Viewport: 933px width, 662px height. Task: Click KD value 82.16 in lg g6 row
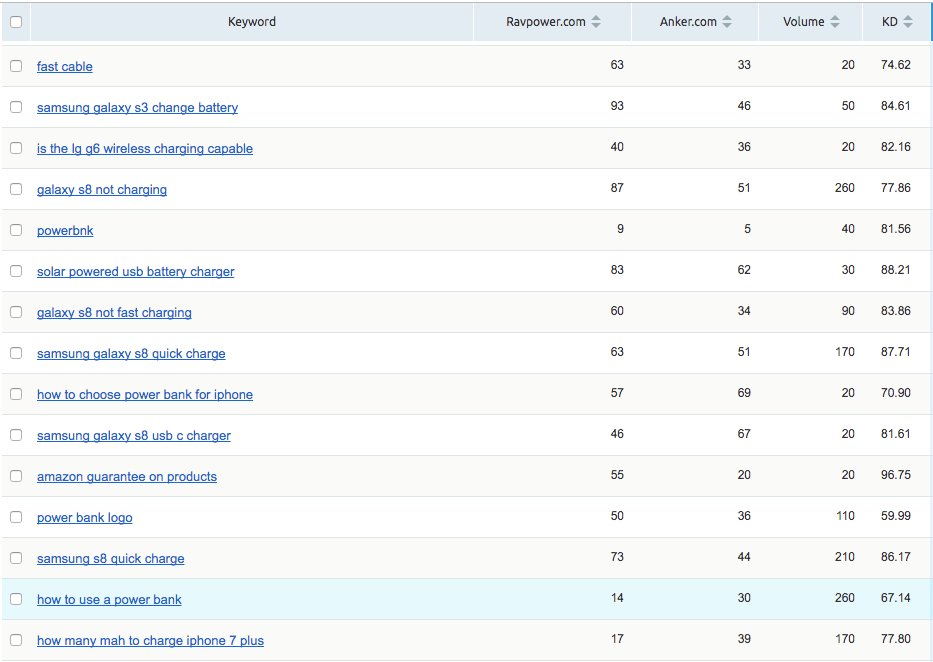896,147
